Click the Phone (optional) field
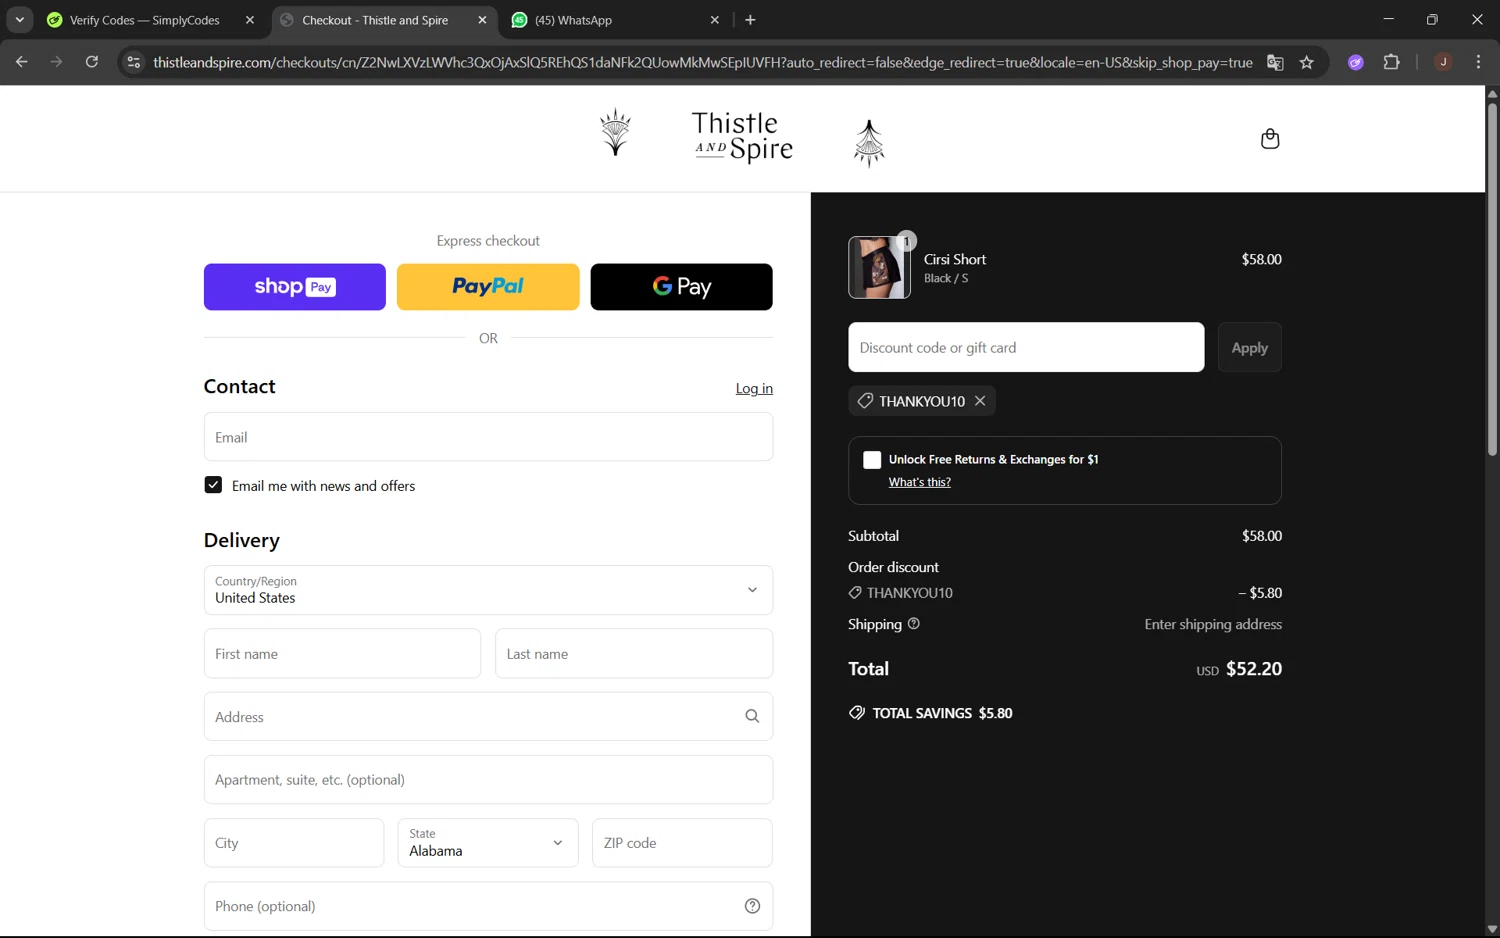This screenshot has height=938, width=1500. (x=488, y=906)
